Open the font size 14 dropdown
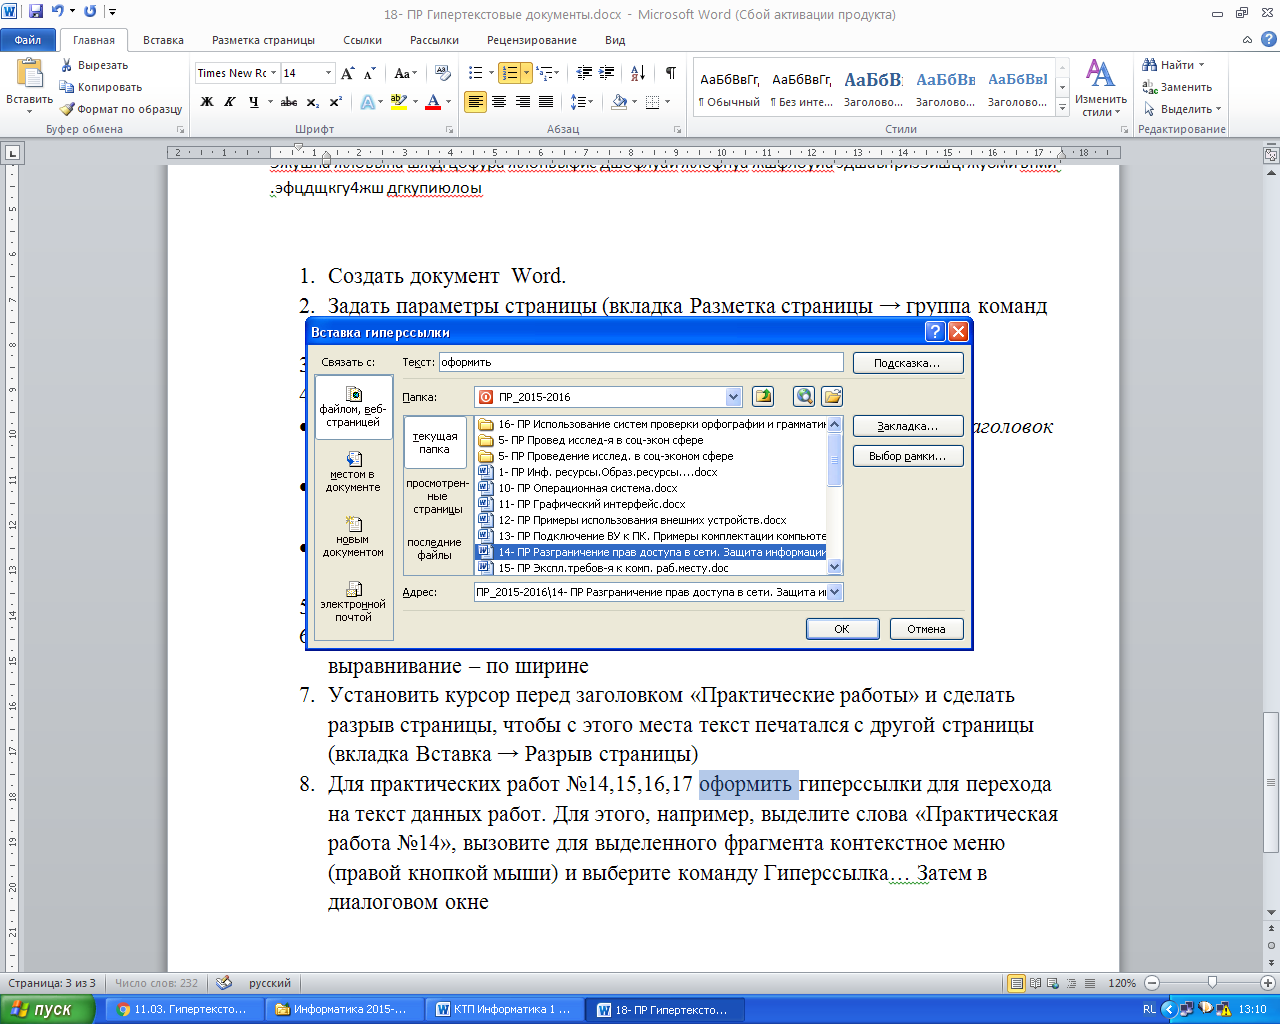The width and height of the screenshot is (1280, 1024). pos(328,73)
